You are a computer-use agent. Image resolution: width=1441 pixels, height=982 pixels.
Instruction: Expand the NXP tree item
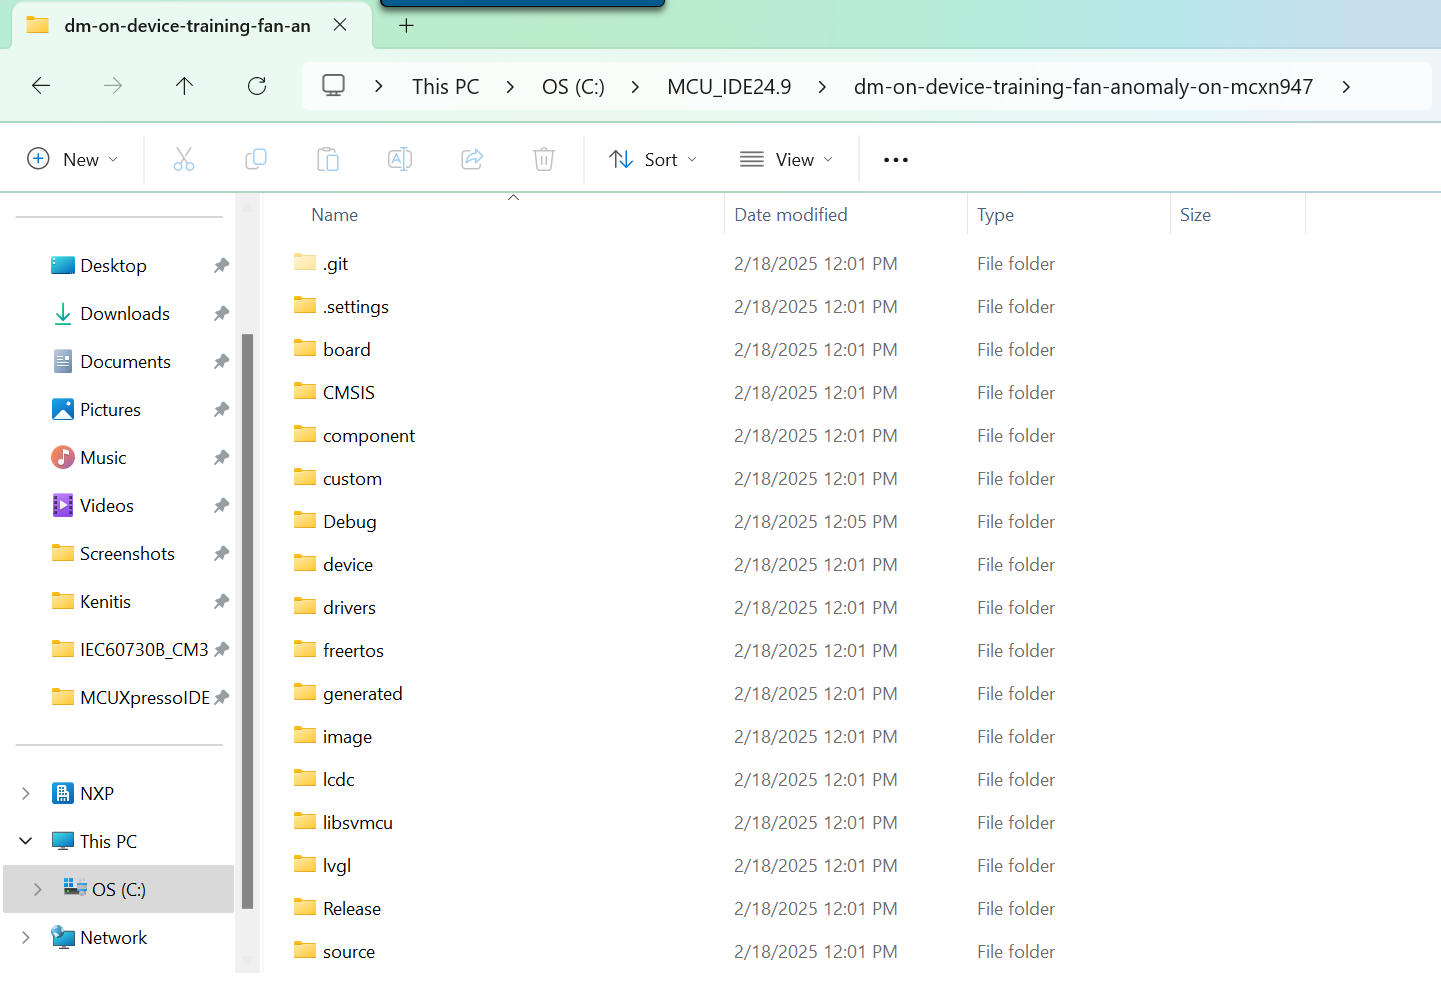tap(26, 793)
